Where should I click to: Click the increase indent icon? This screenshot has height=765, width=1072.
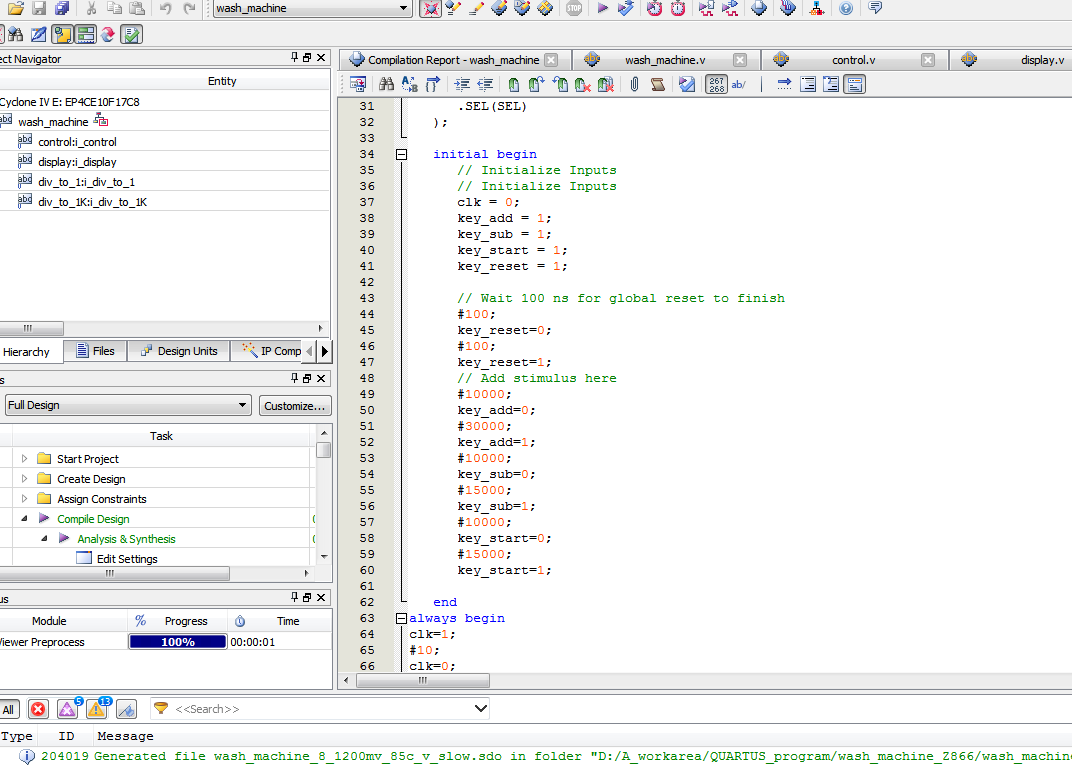pyautogui.click(x=462, y=85)
